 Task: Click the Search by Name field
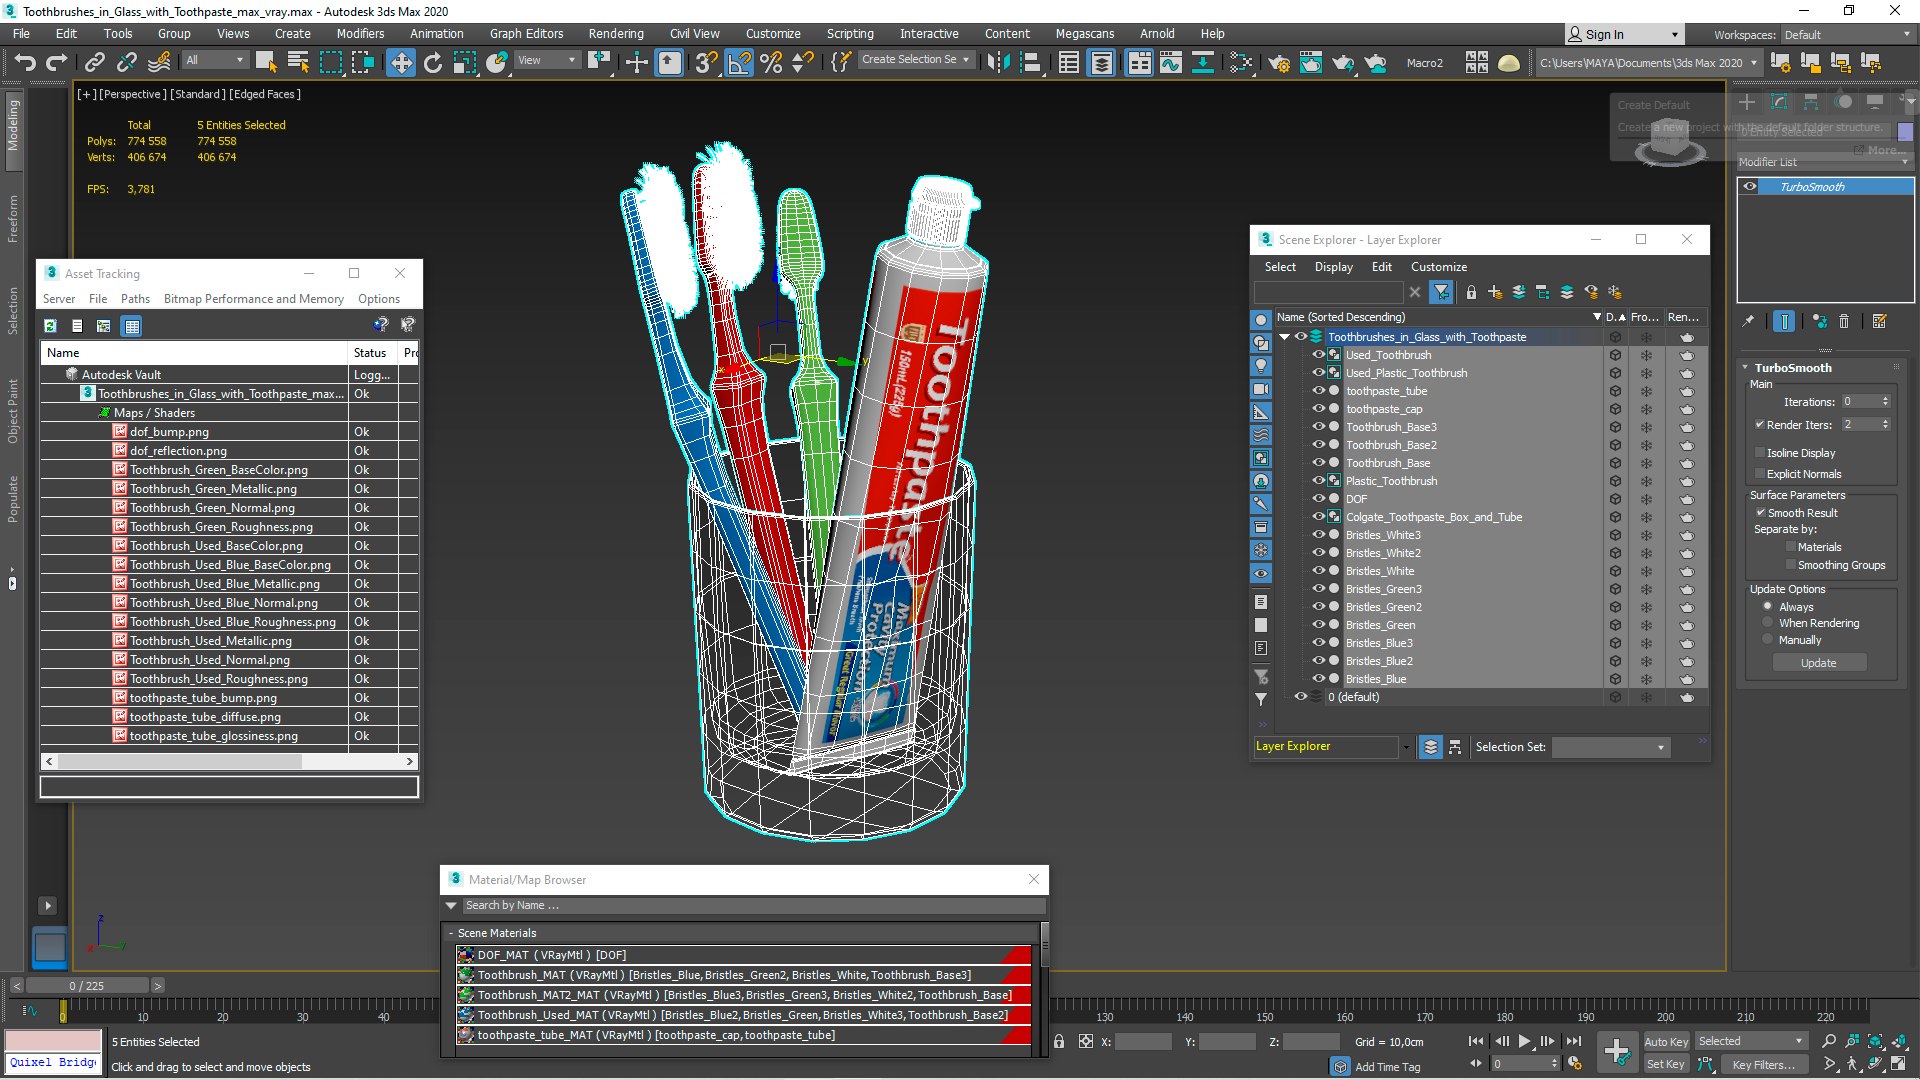click(x=753, y=905)
